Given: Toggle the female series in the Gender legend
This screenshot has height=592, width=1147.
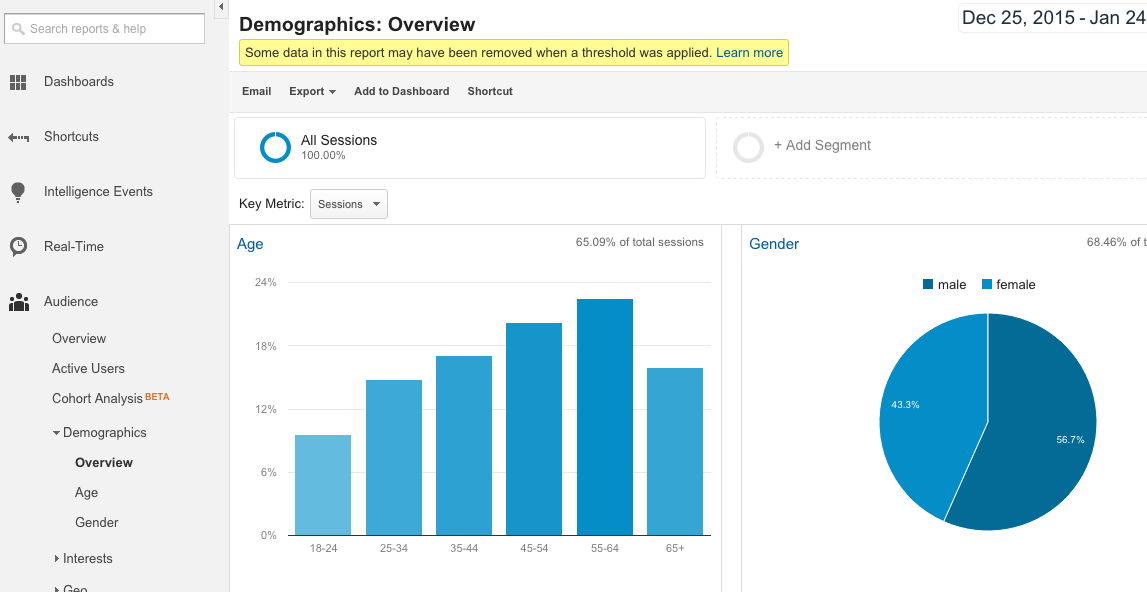Looking at the screenshot, I should 1008,284.
